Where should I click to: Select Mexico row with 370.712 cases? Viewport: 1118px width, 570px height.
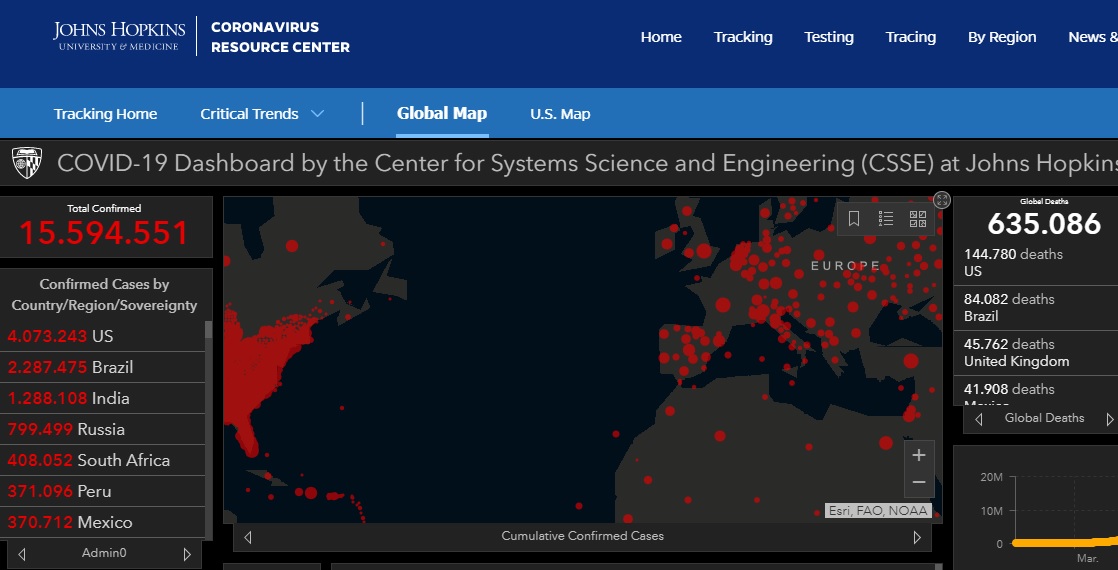(x=102, y=522)
